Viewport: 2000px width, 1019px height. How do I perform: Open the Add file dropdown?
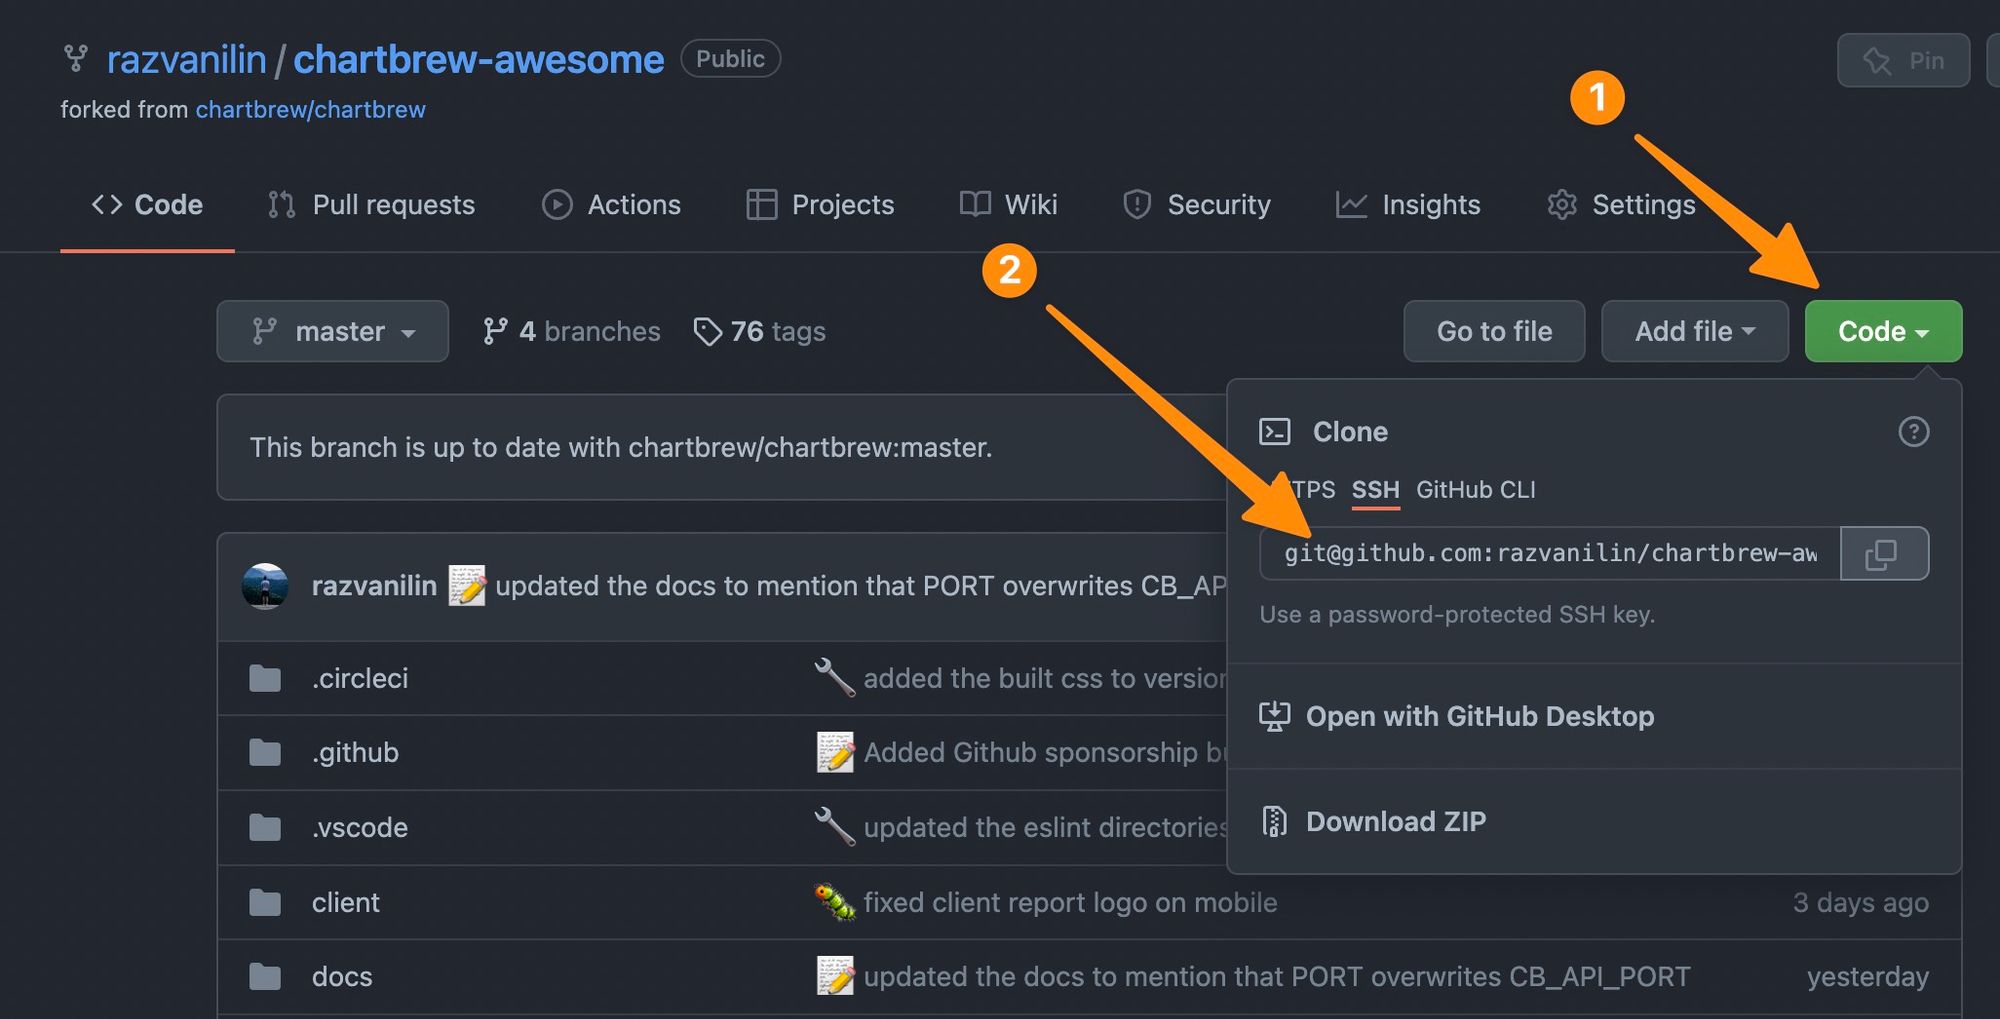pos(1694,332)
